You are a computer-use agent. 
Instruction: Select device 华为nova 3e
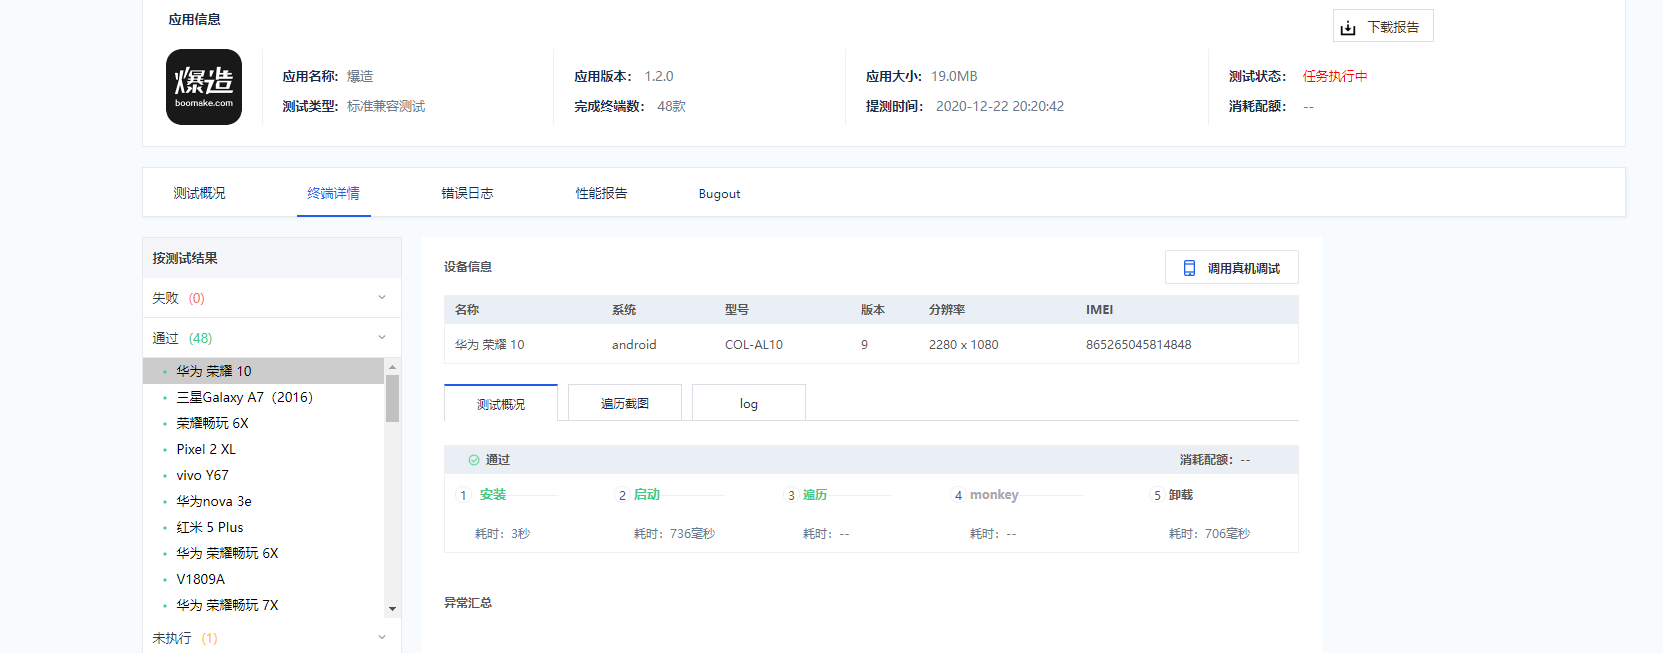point(264,501)
